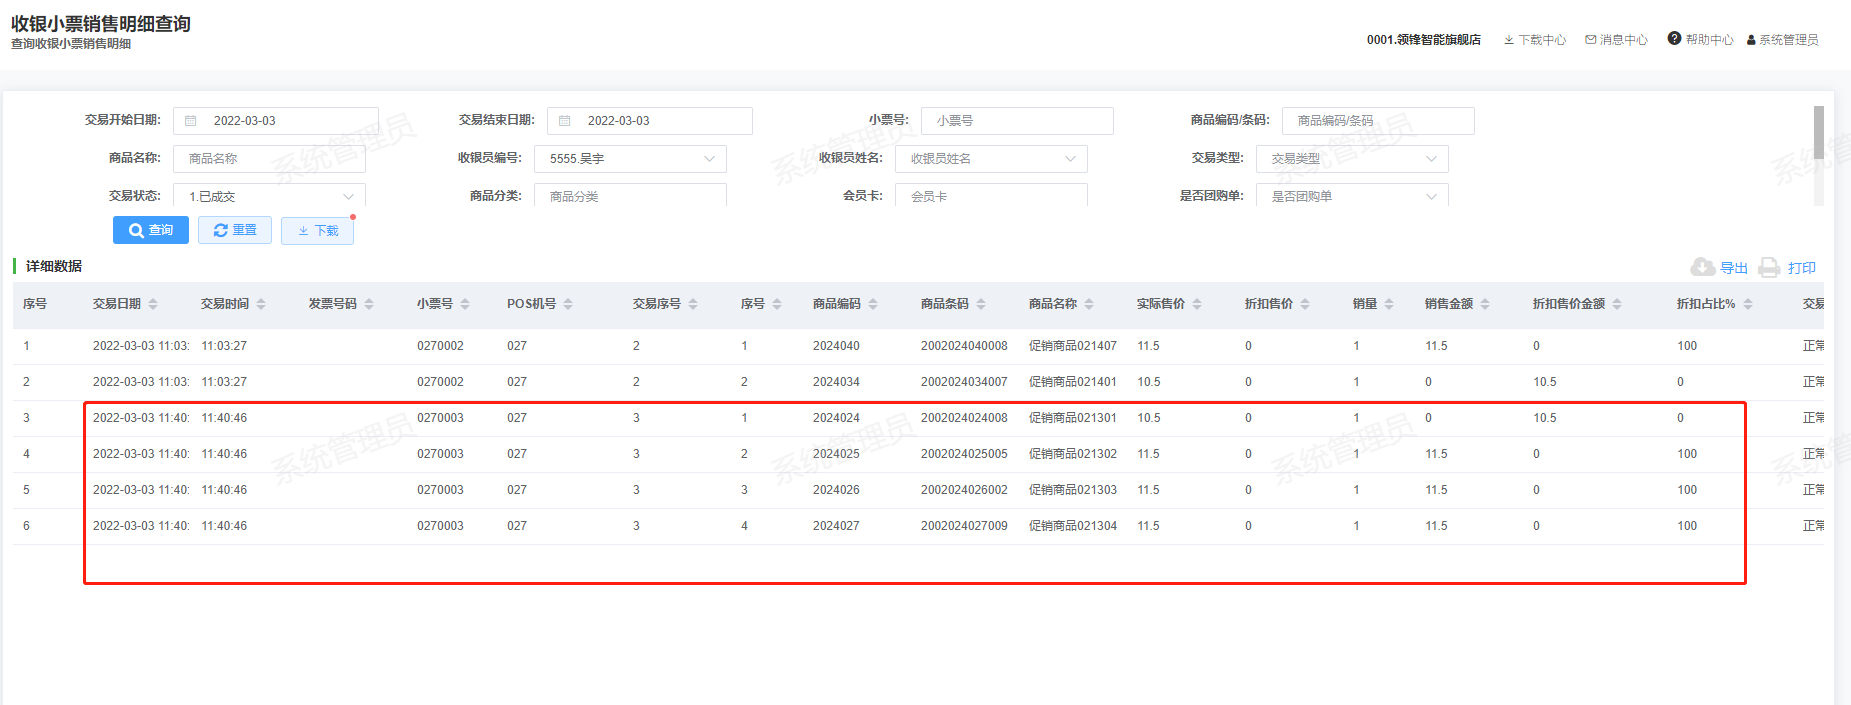Click product code cell 2024034
Viewport: 1851px width, 705px height.
(x=836, y=382)
